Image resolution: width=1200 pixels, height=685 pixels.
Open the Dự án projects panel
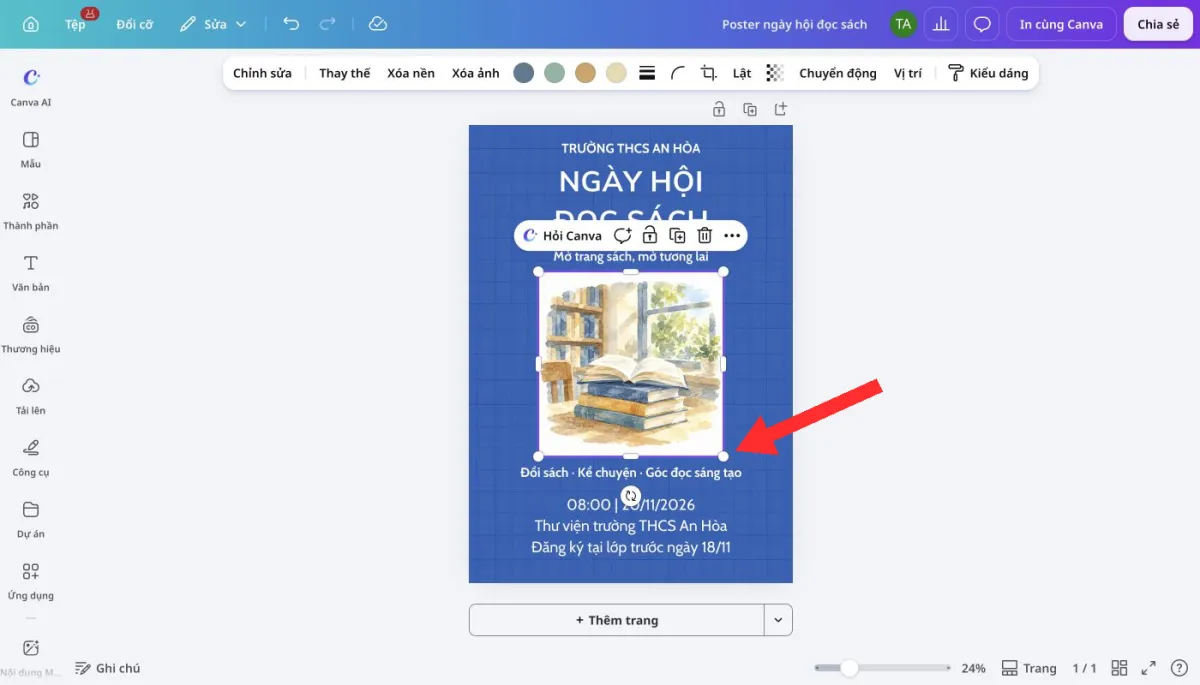[31, 519]
